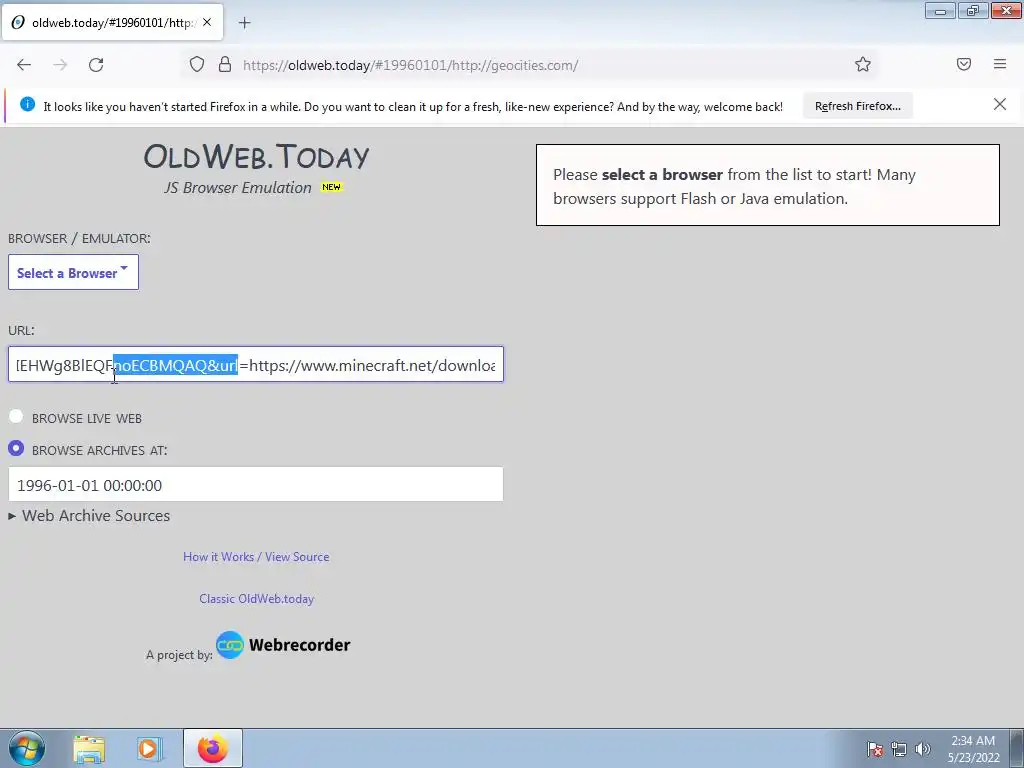Click the Webrecorder logo link
The width and height of the screenshot is (1024, 768).
coord(283,645)
